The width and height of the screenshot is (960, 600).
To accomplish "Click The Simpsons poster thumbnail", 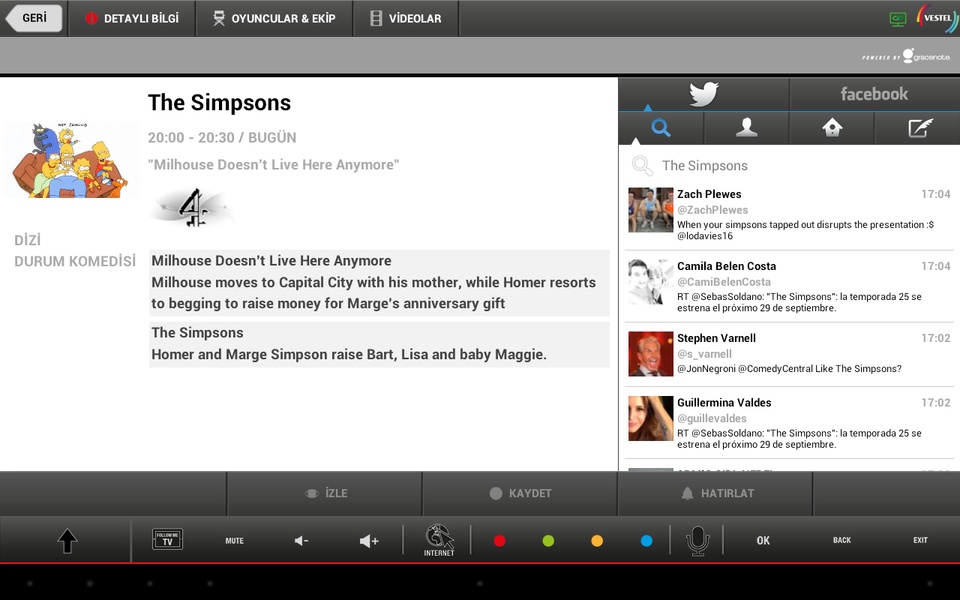I will (x=72, y=160).
